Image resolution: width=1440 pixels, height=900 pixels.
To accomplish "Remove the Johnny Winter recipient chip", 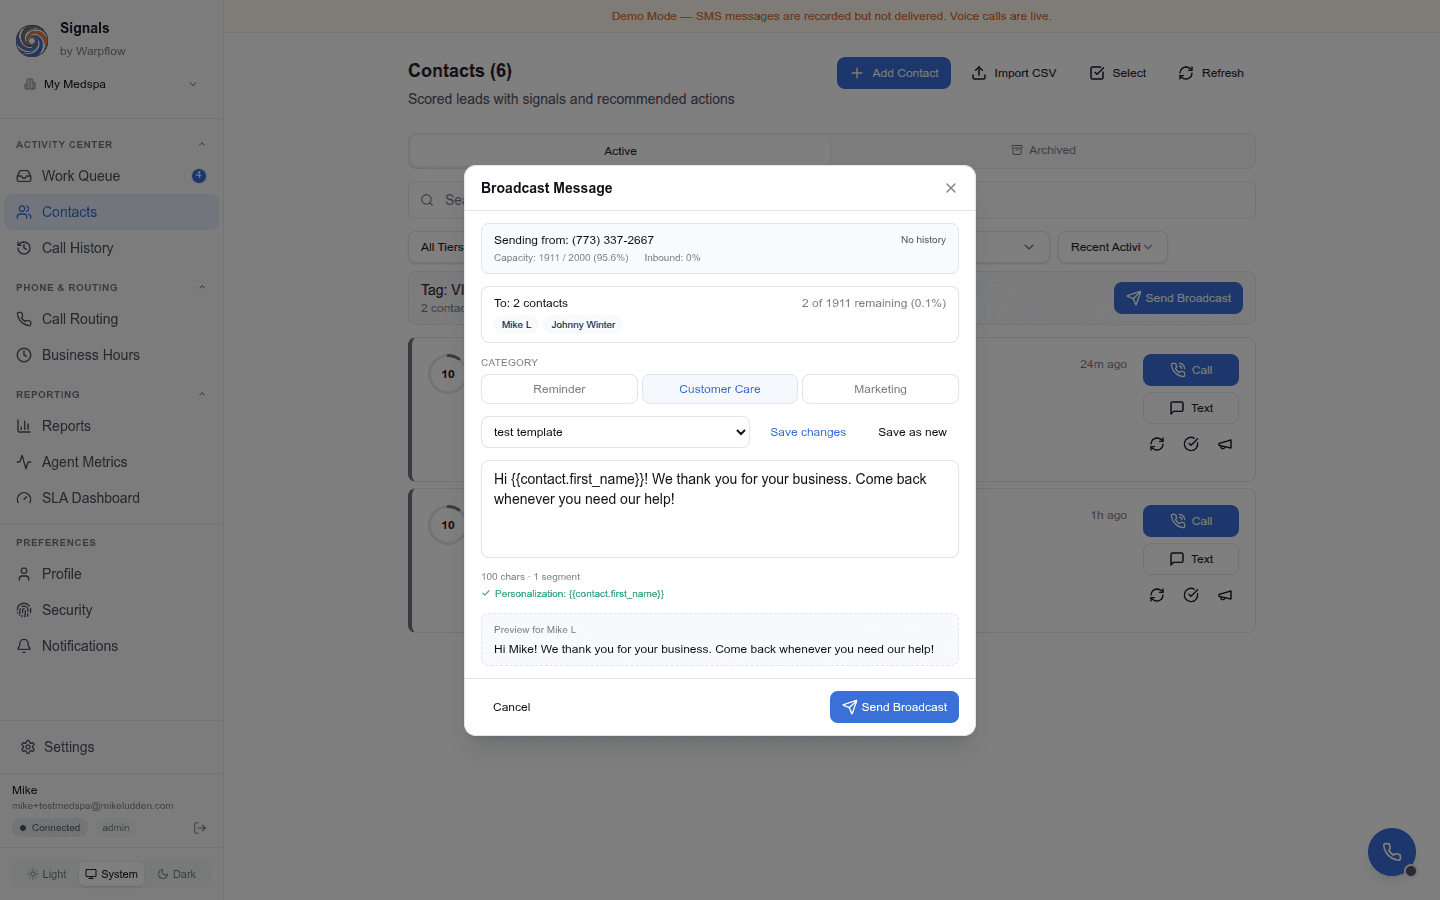I will [583, 324].
